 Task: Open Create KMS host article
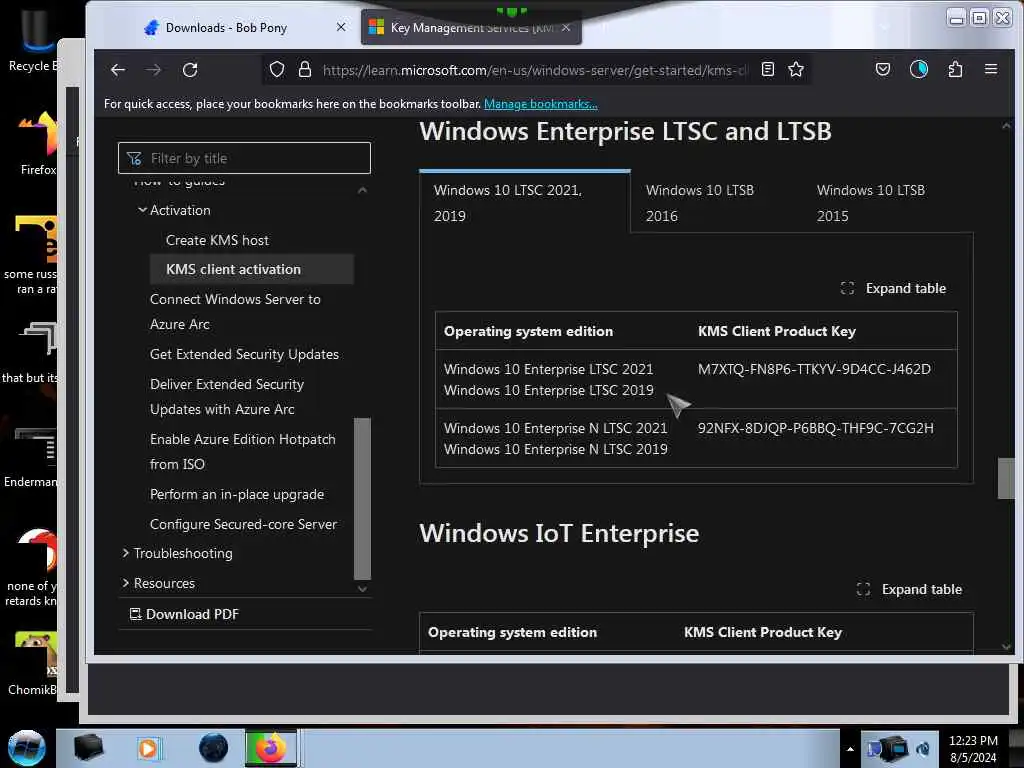tap(217, 240)
